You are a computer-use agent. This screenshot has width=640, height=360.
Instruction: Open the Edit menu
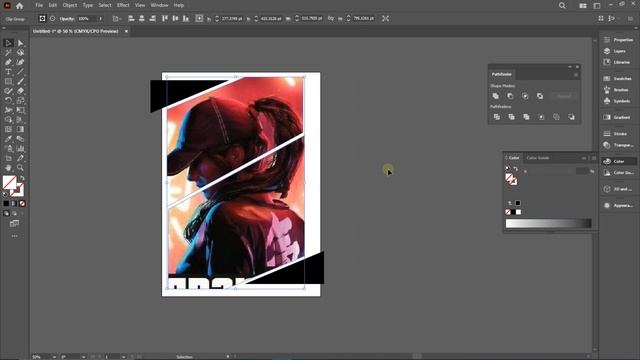click(53, 5)
